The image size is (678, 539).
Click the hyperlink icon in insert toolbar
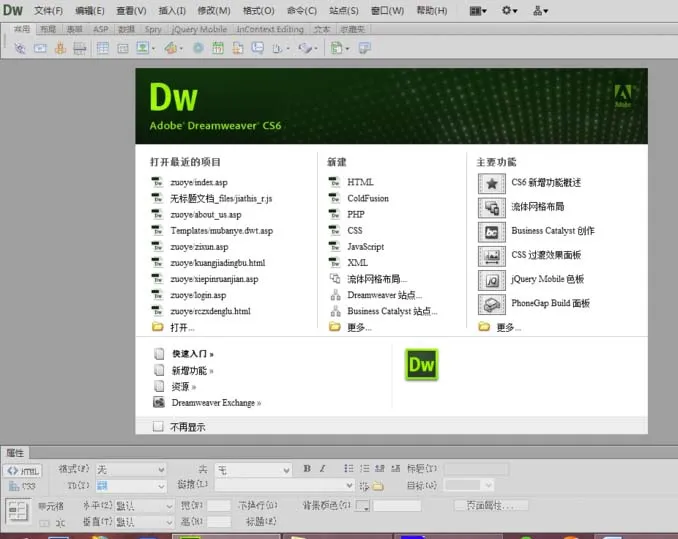[x=20, y=48]
